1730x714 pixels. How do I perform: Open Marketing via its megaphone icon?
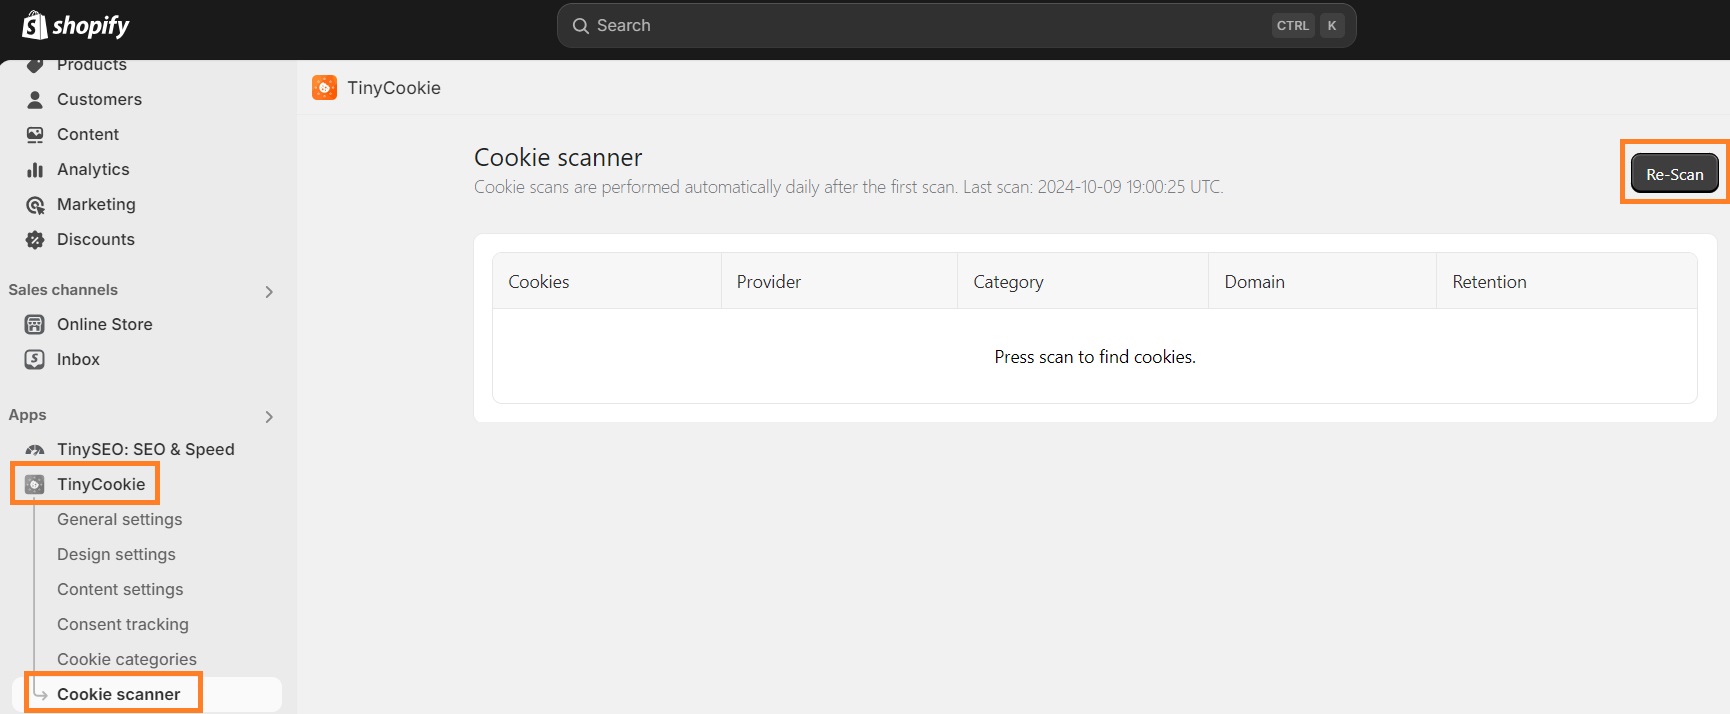34,204
